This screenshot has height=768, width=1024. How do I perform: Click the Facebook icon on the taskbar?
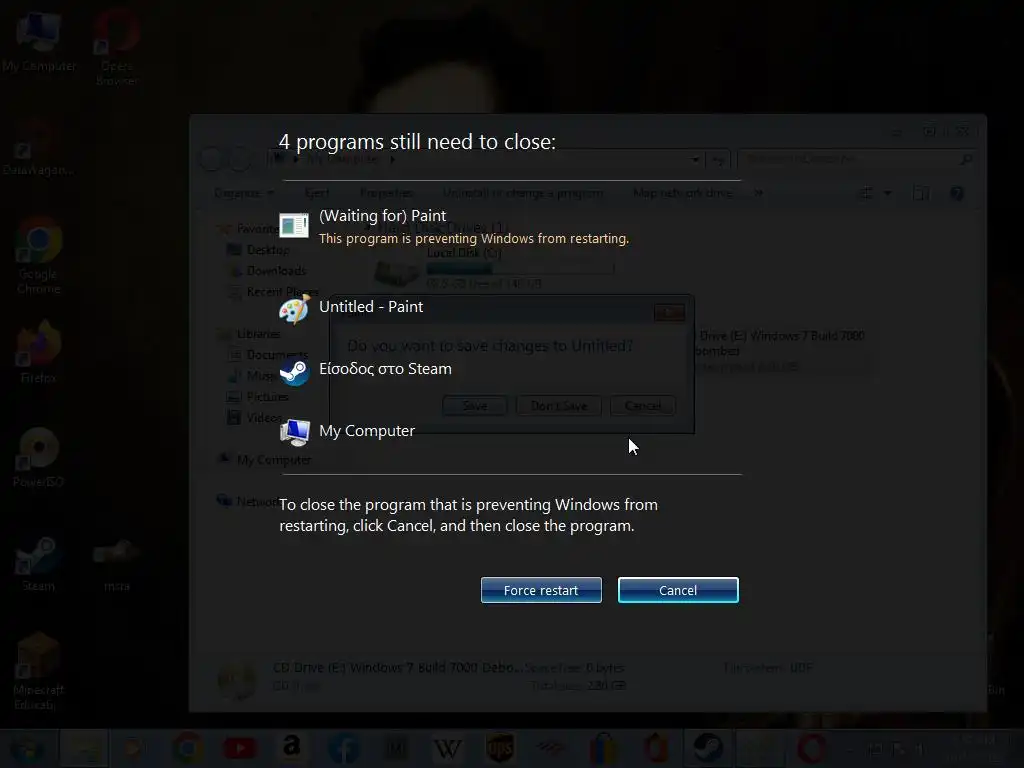point(344,748)
